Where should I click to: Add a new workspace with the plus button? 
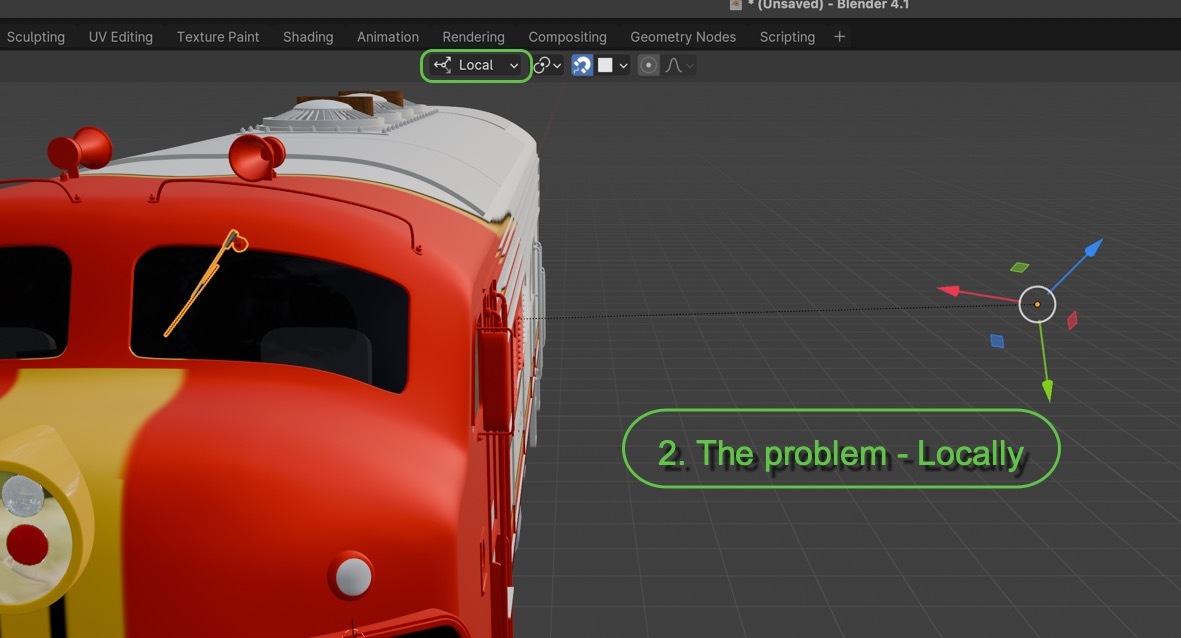coord(839,37)
